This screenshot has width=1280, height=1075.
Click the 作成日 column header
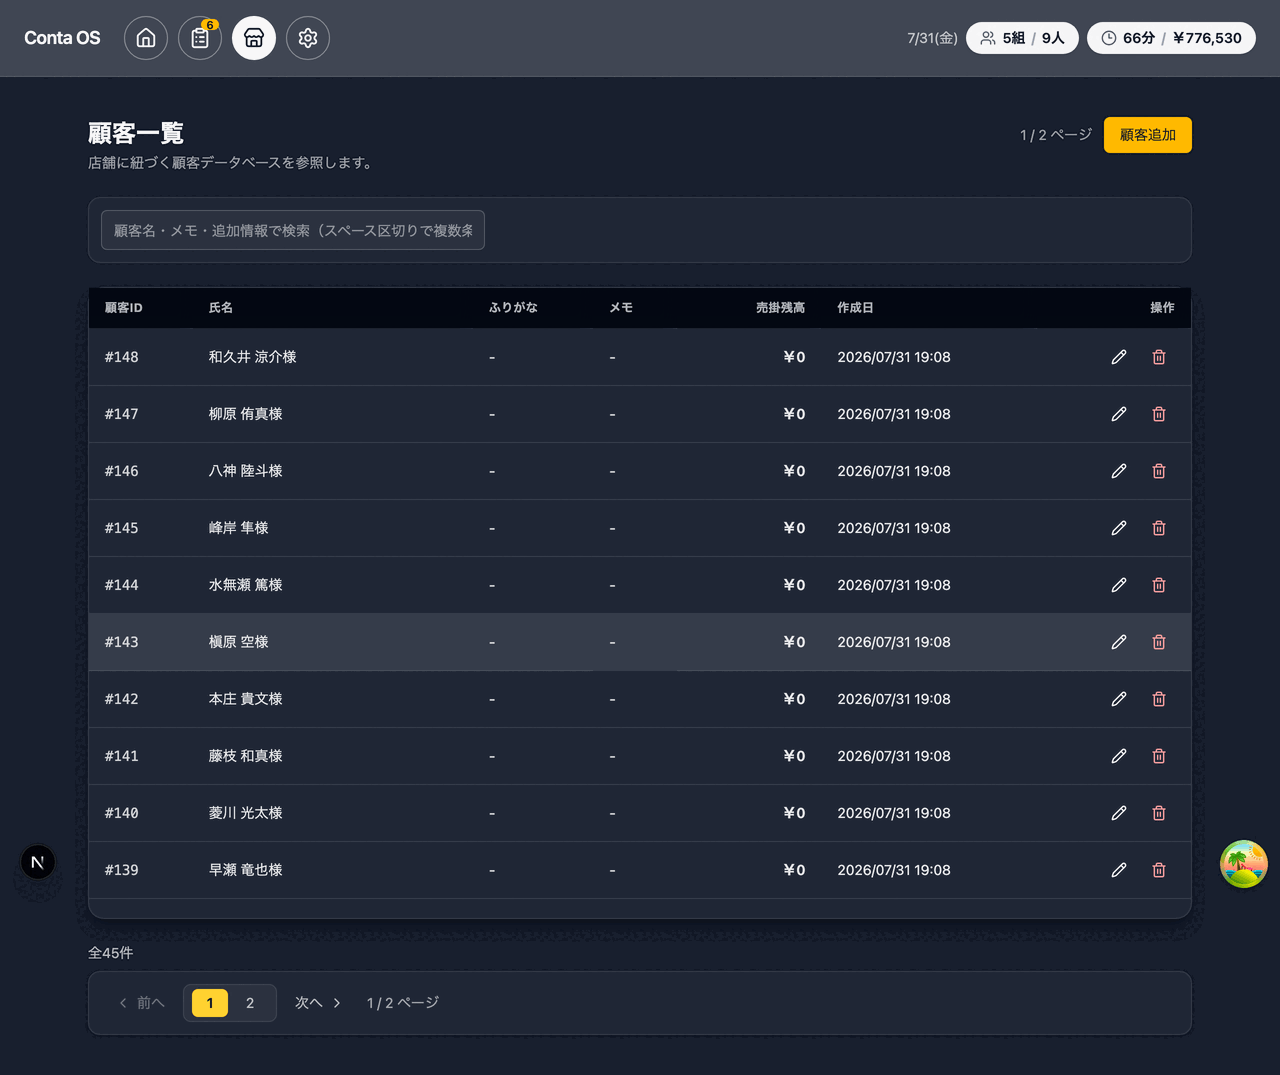[x=855, y=308]
